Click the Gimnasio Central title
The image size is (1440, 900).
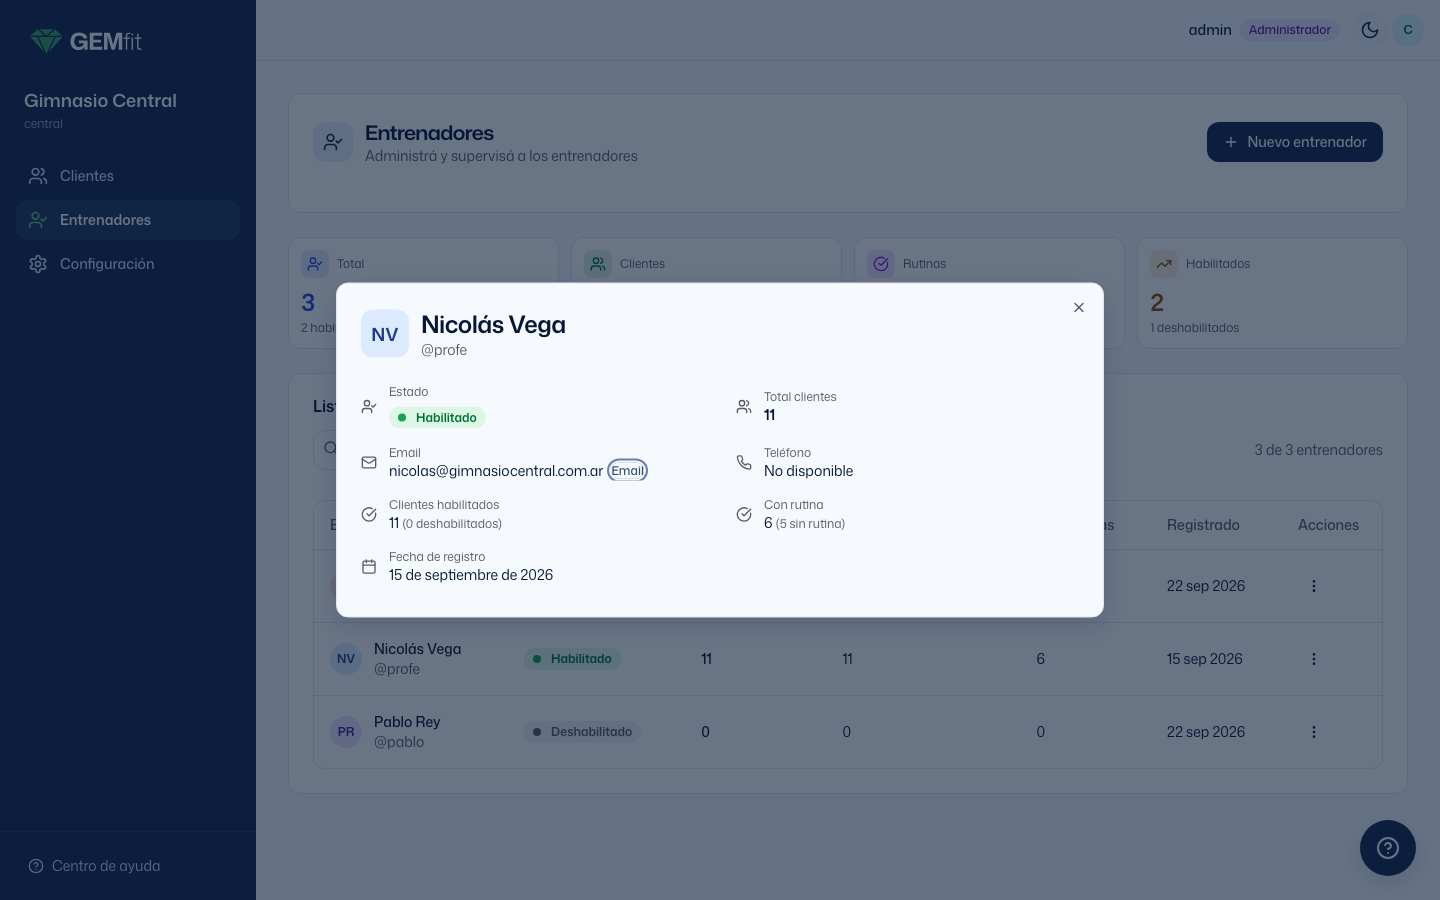[100, 101]
